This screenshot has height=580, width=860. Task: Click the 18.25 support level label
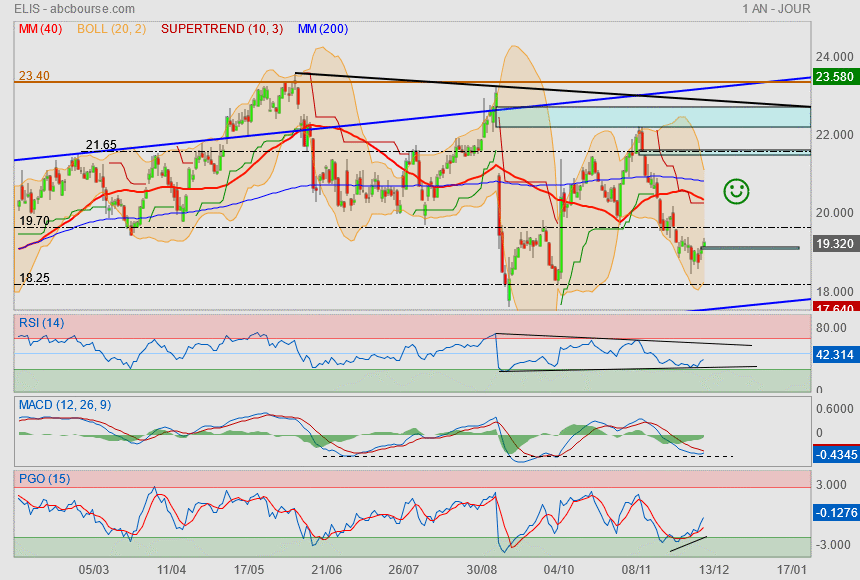point(34,278)
